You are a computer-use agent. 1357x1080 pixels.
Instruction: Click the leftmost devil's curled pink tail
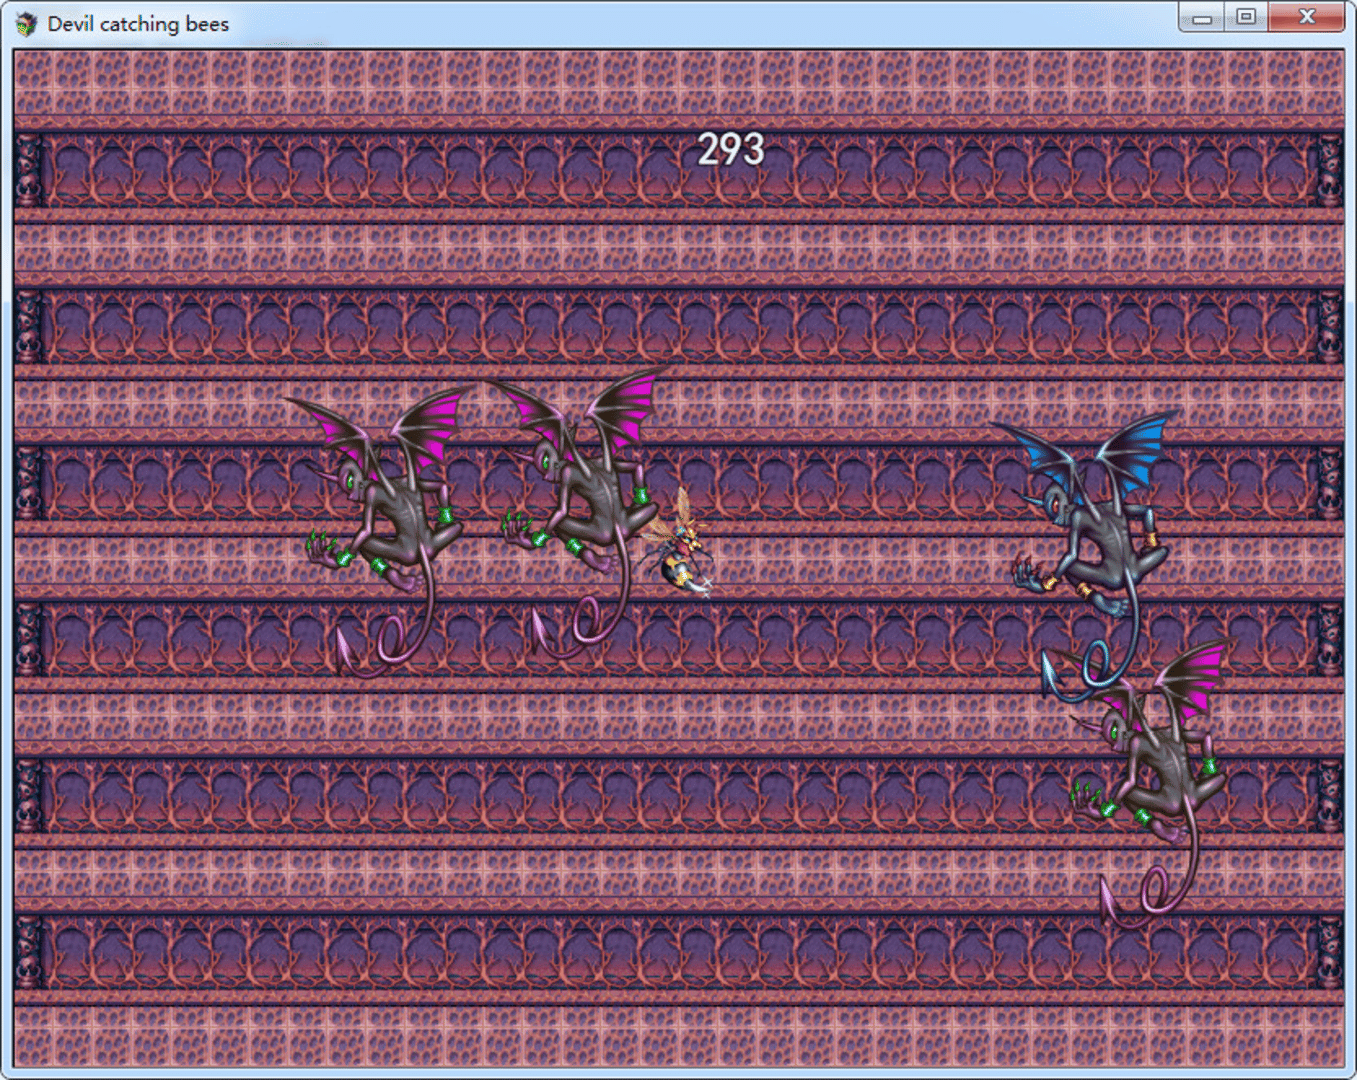(390, 643)
